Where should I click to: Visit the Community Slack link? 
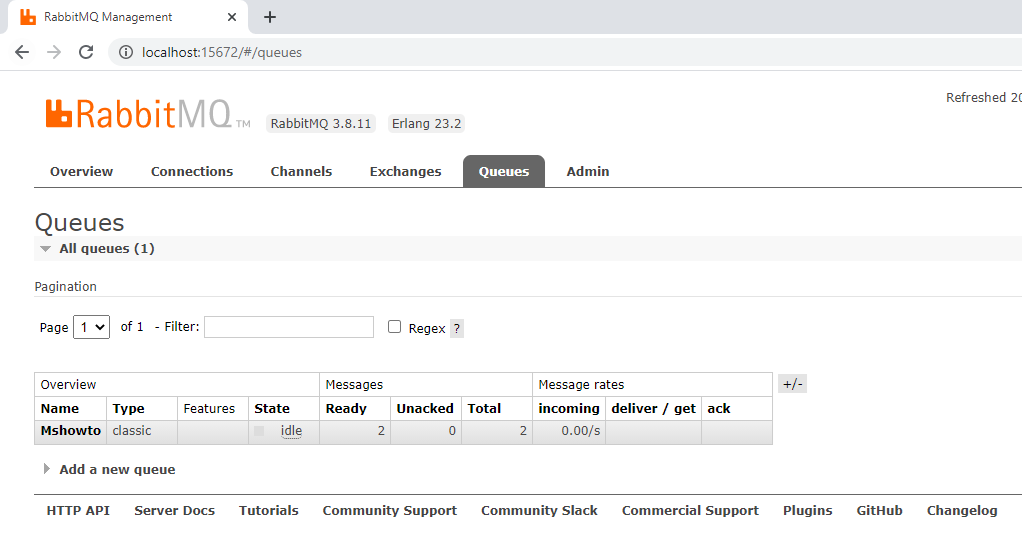[539, 511]
